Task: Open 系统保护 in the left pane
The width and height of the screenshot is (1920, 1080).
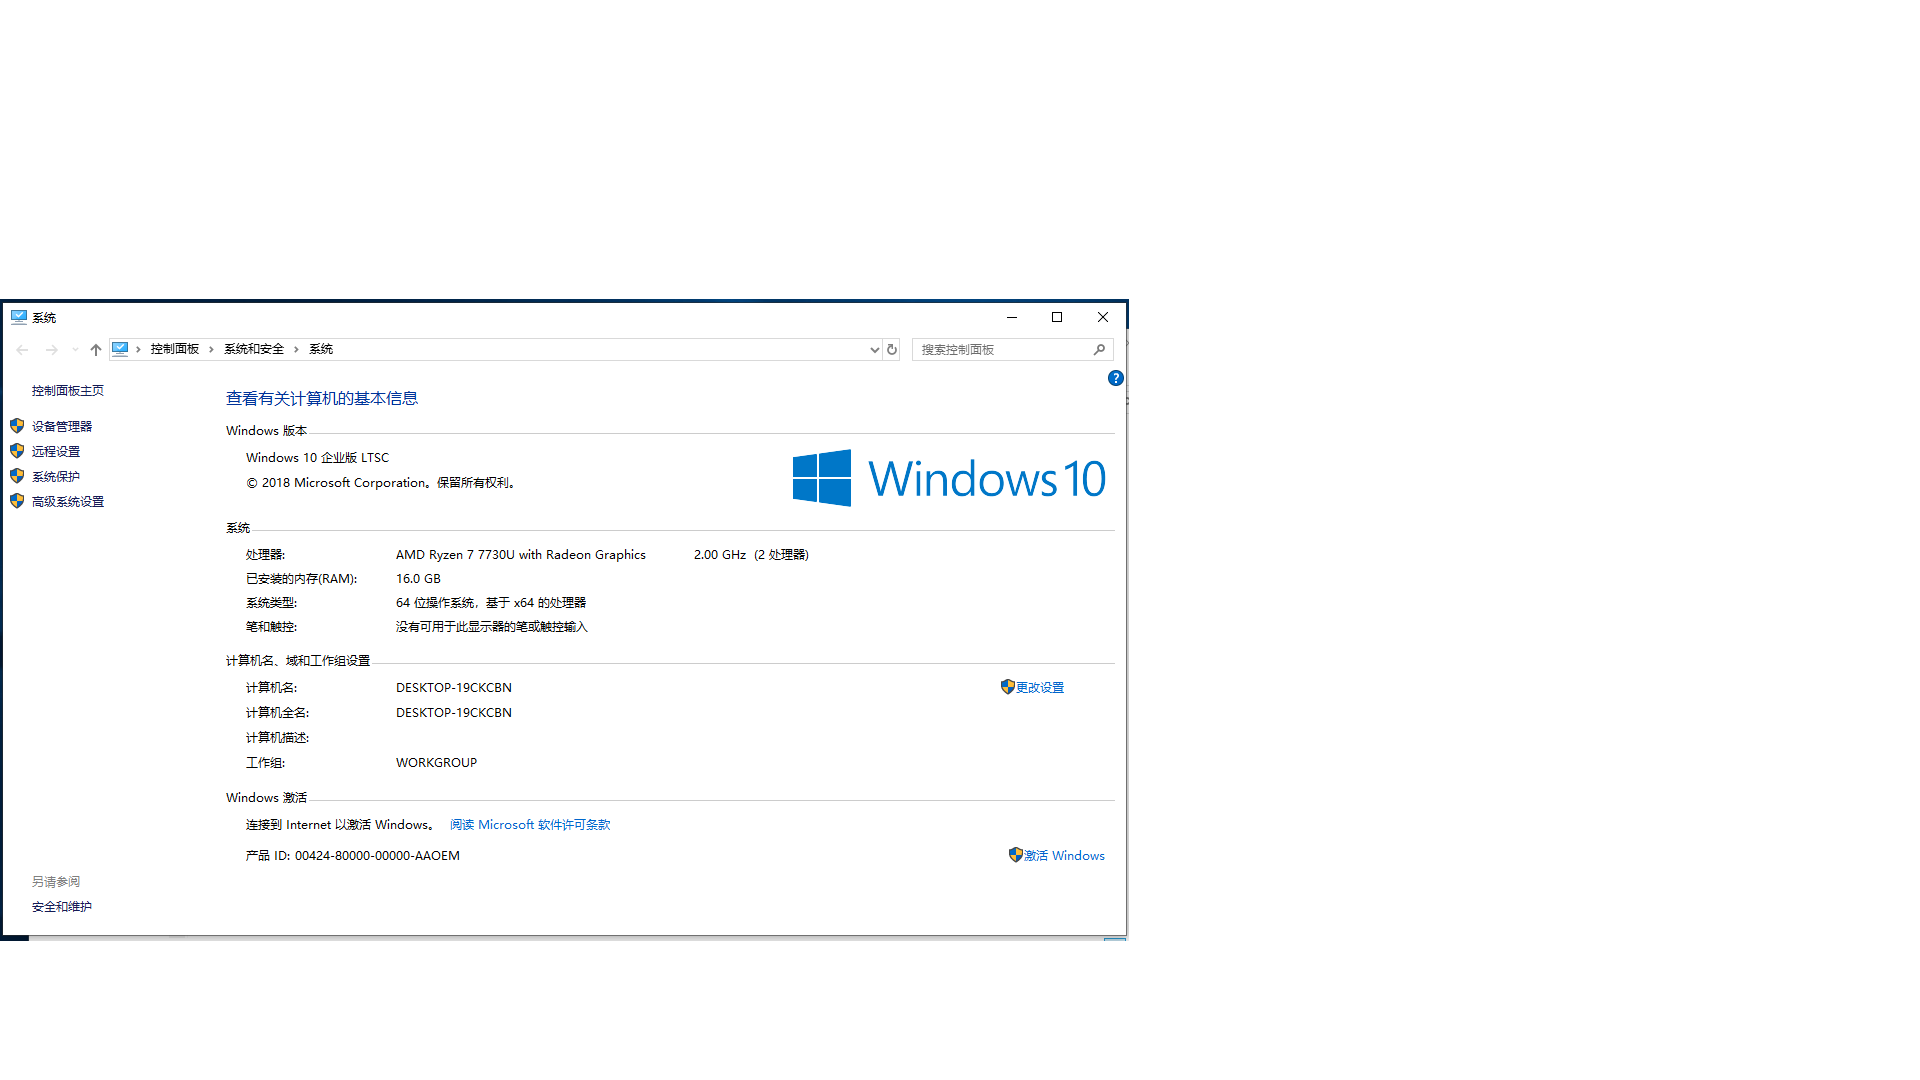Action: [56, 477]
